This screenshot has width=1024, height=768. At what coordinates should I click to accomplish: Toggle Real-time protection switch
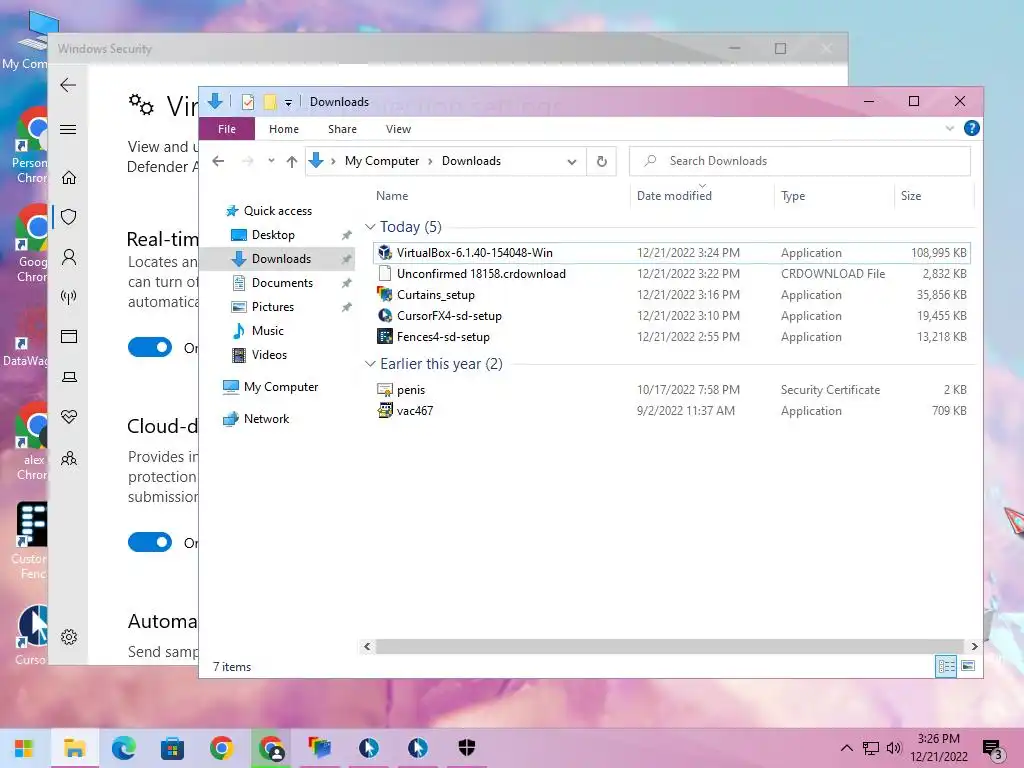[x=150, y=347]
